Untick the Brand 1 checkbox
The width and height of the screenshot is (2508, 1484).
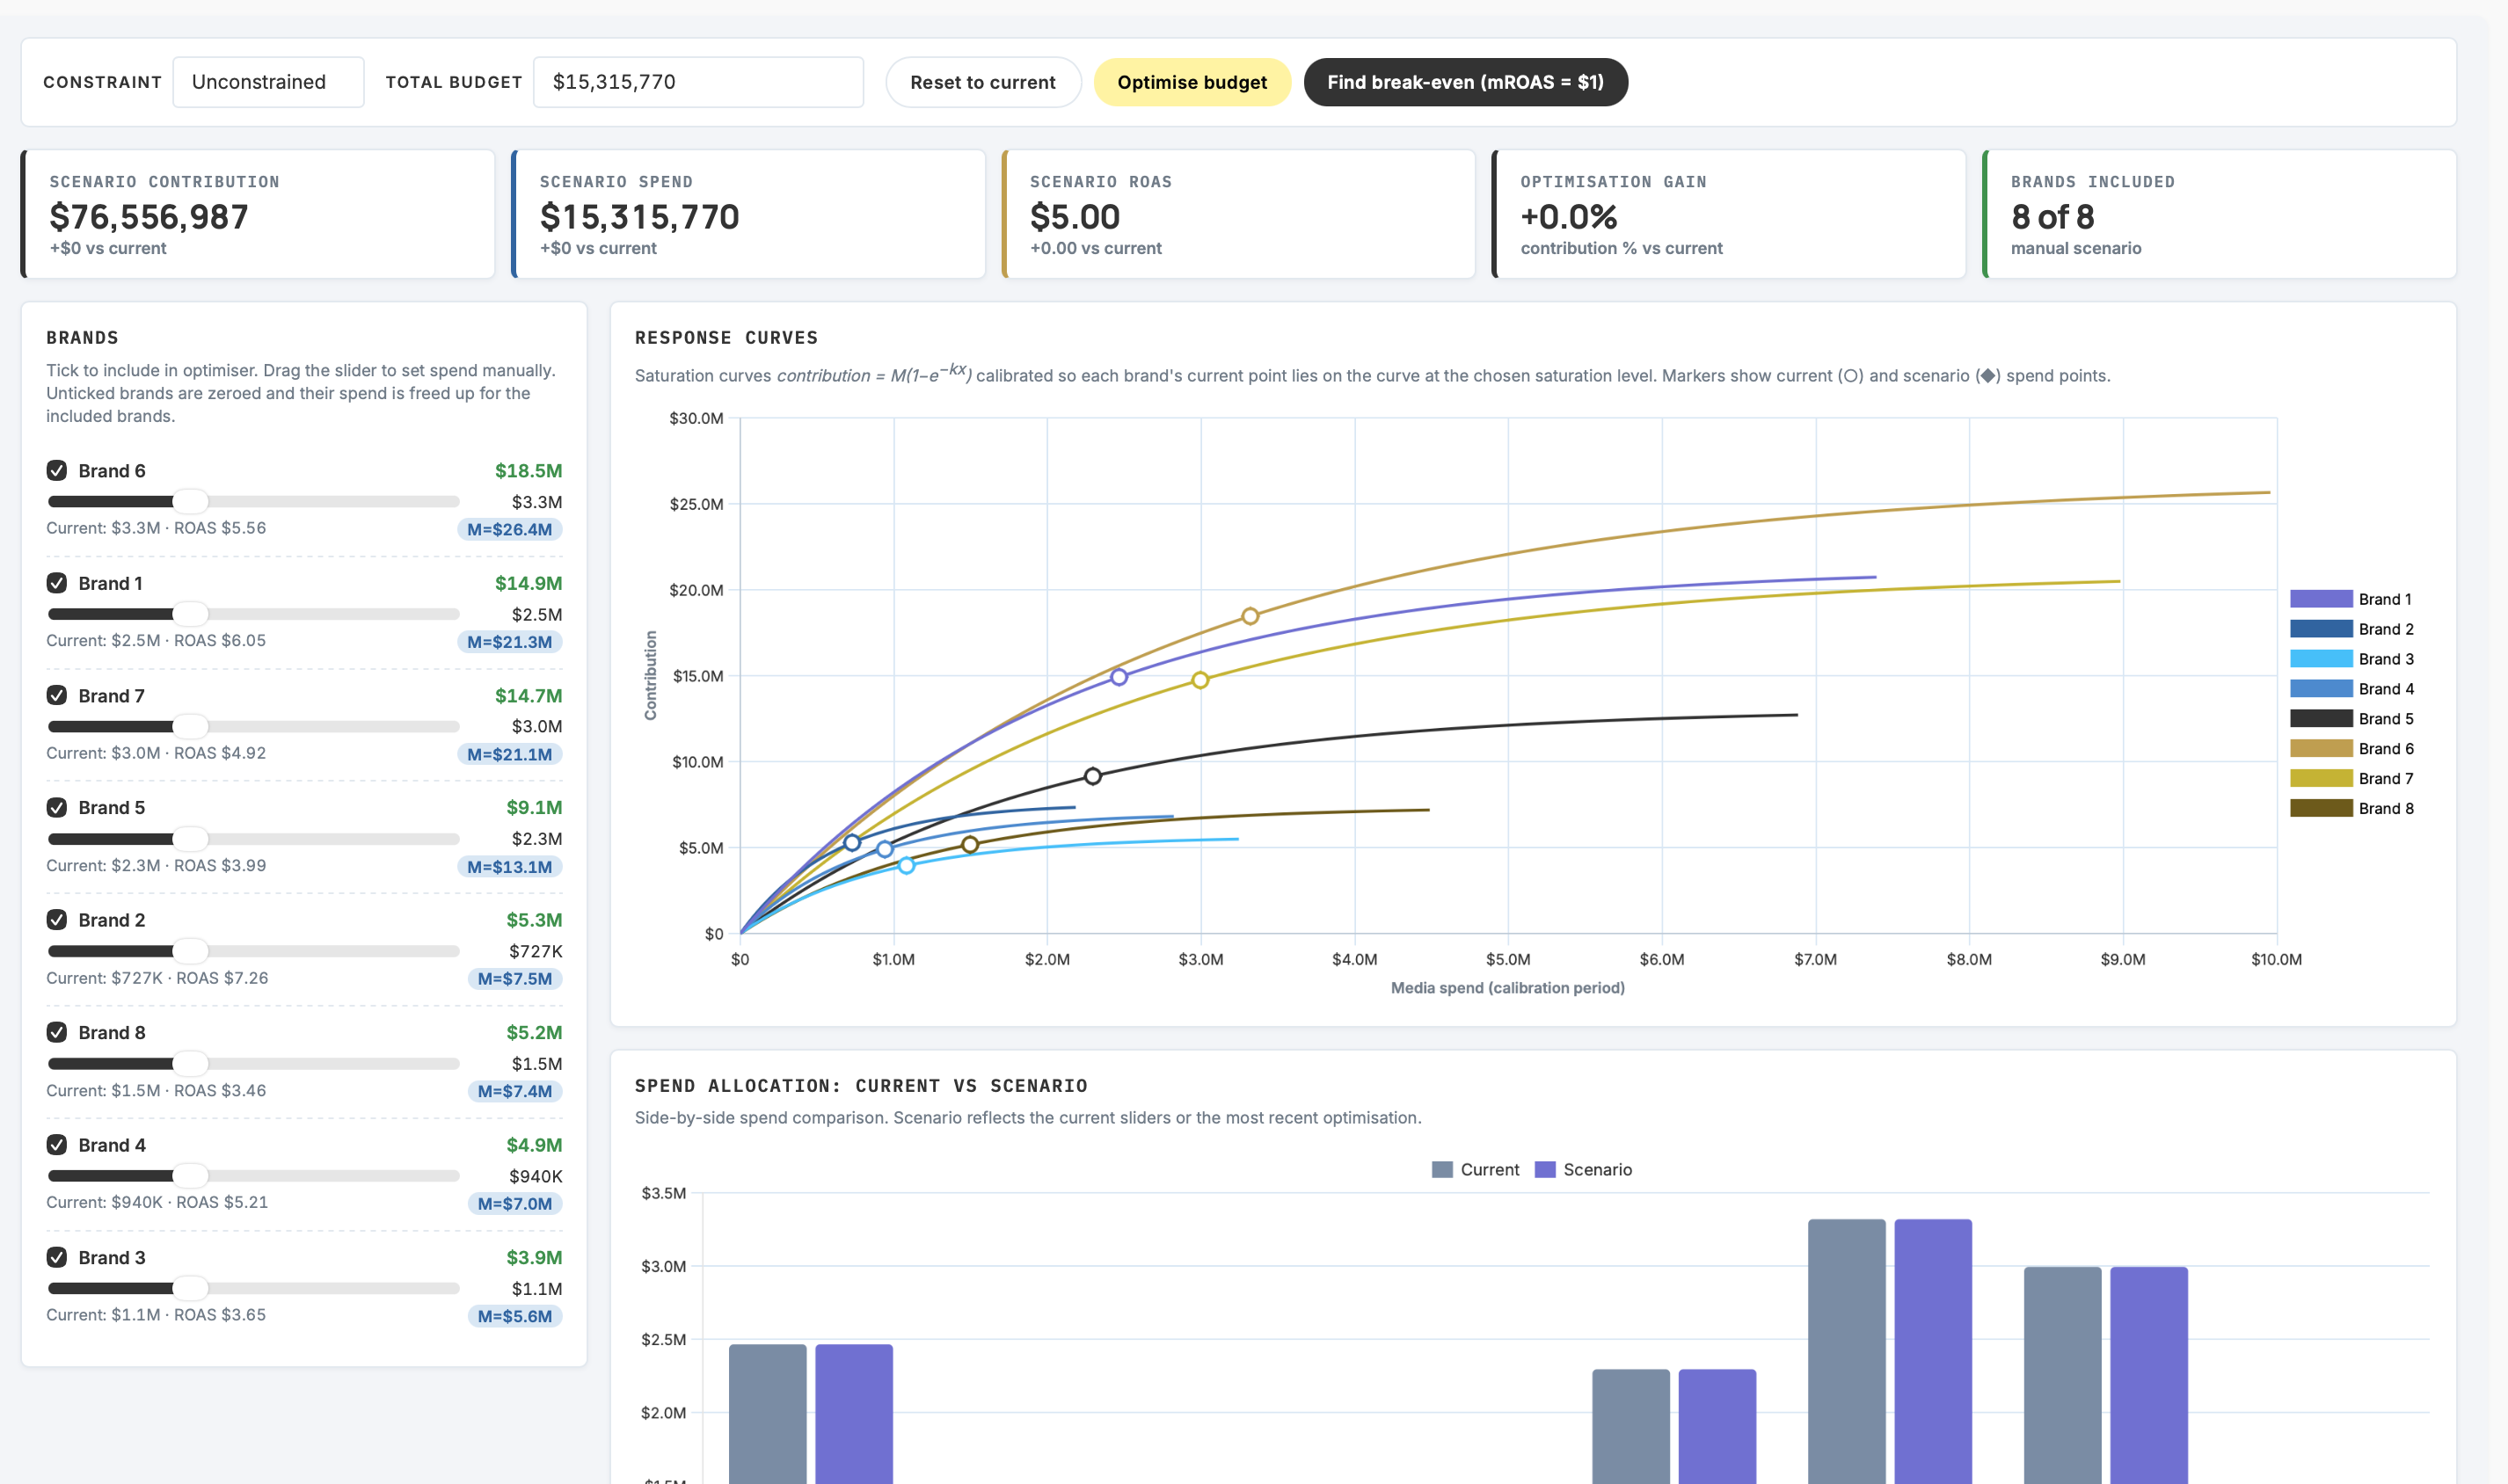(57, 583)
